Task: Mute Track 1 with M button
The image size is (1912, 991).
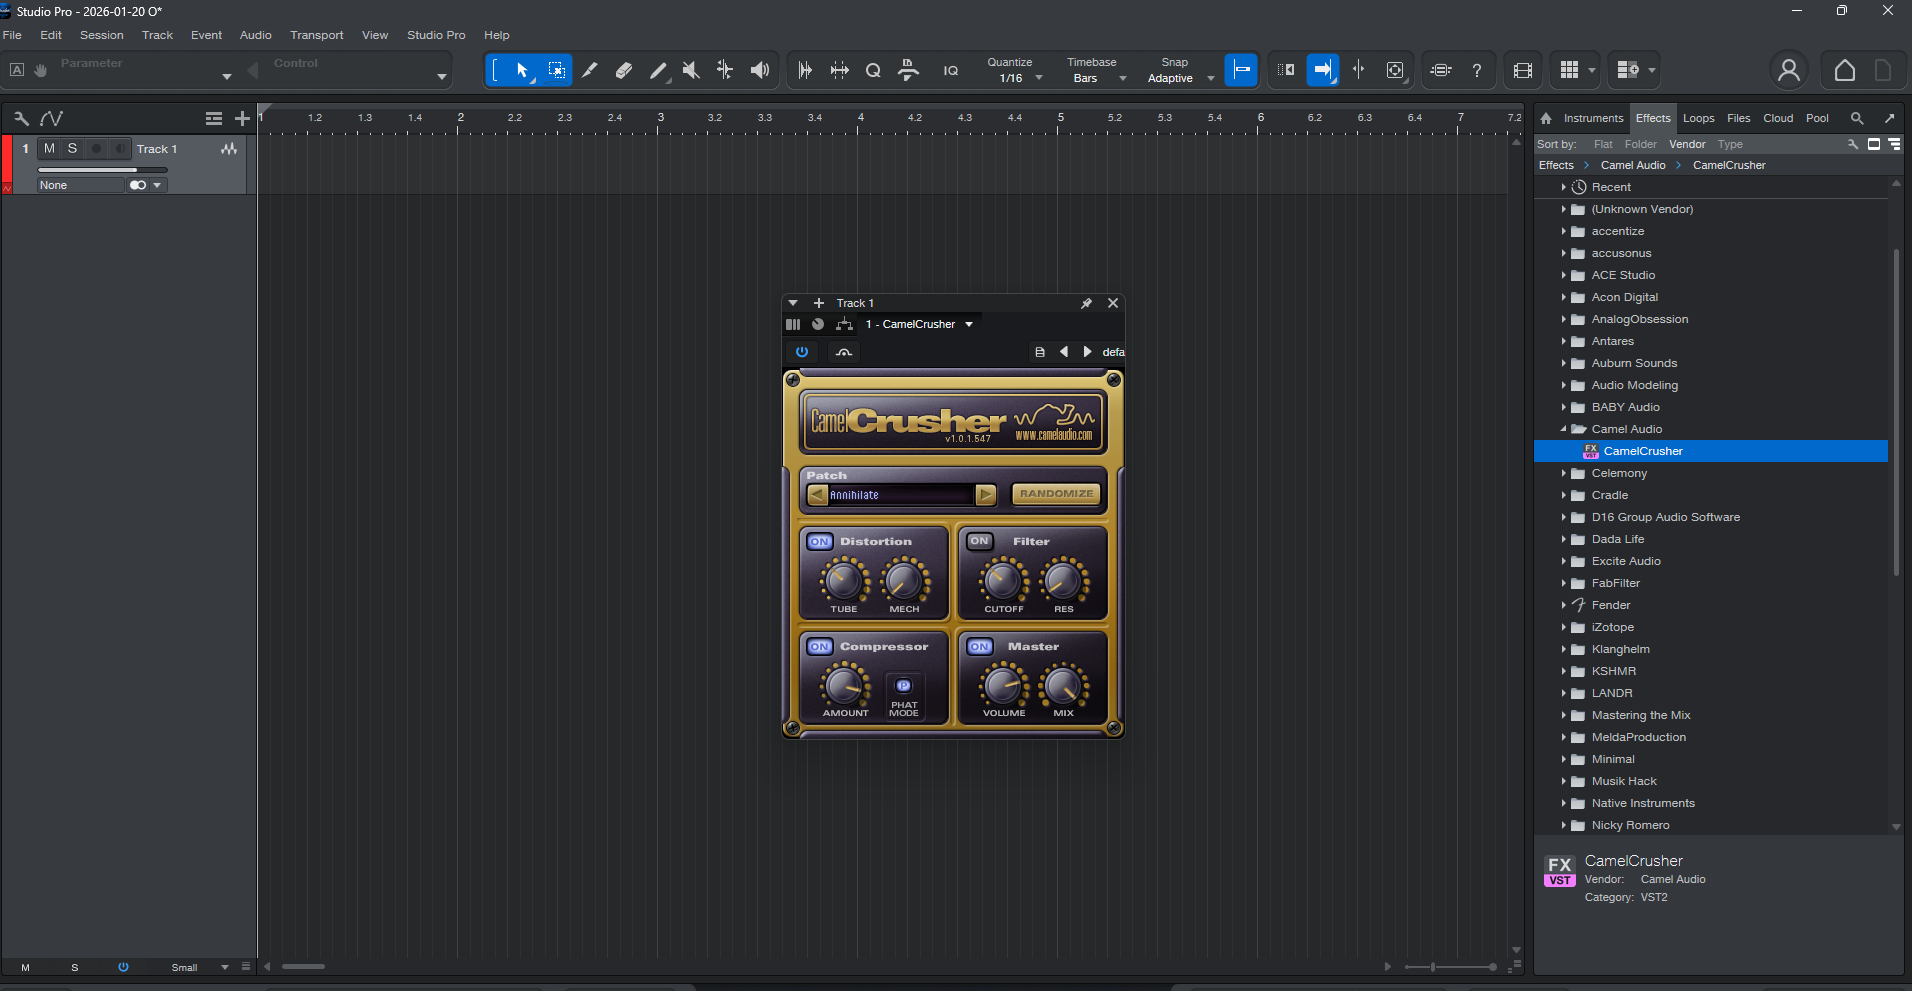Action: tap(49, 149)
